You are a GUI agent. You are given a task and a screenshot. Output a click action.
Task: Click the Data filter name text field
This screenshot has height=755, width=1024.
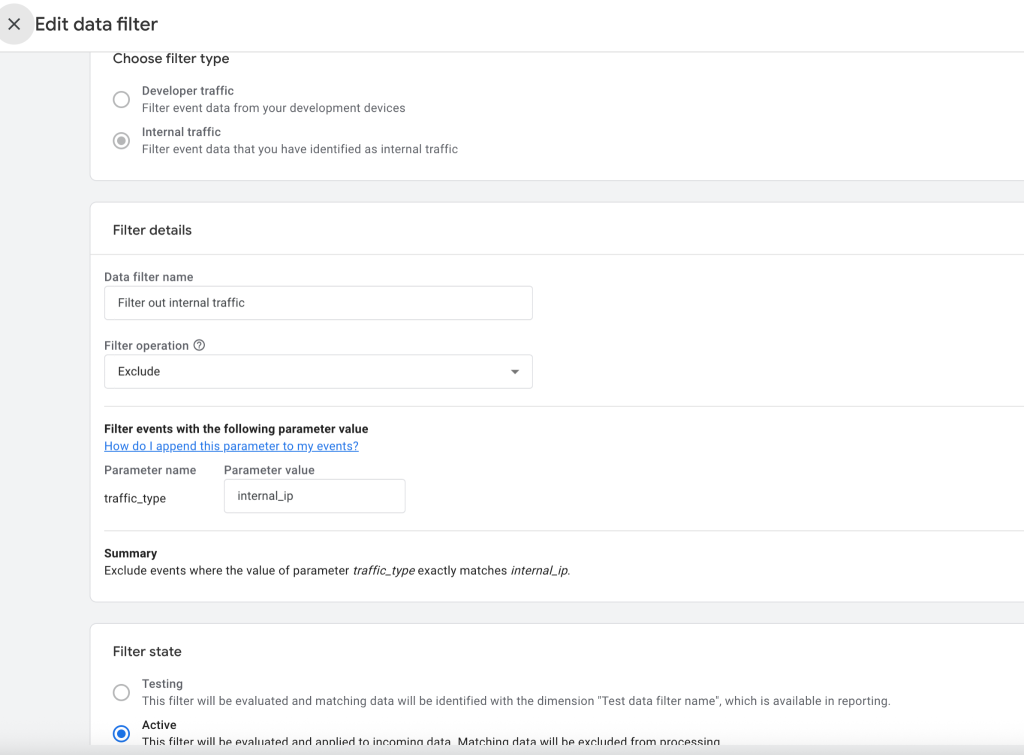click(x=318, y=303)
